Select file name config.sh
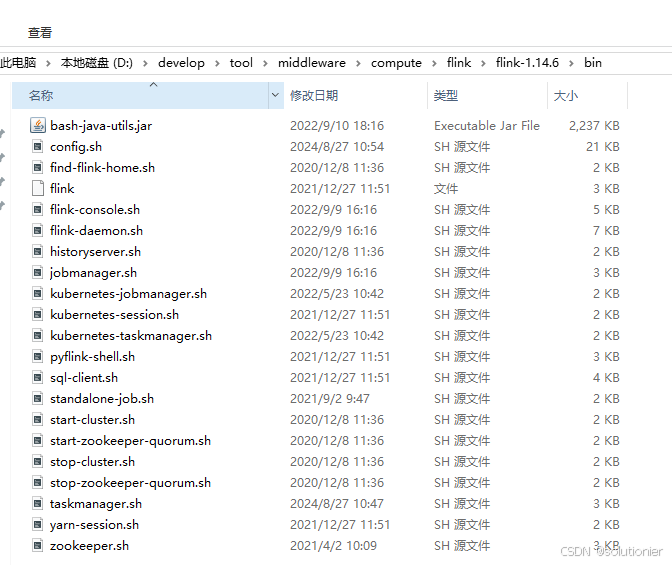672x565 pixels. (x=76, y=147)
